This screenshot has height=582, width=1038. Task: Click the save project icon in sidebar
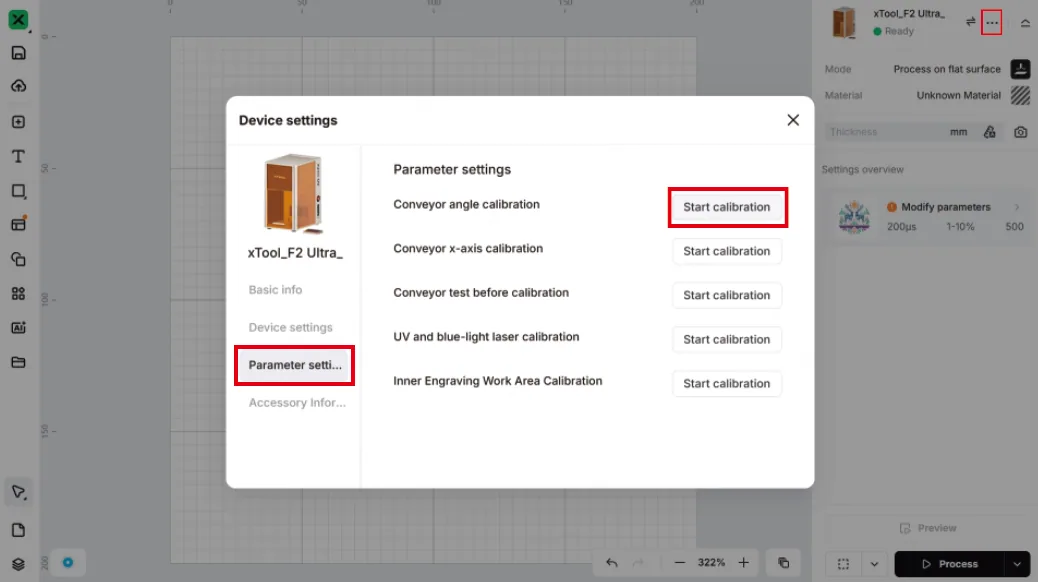pyautogui.click(x=19, y=53)
